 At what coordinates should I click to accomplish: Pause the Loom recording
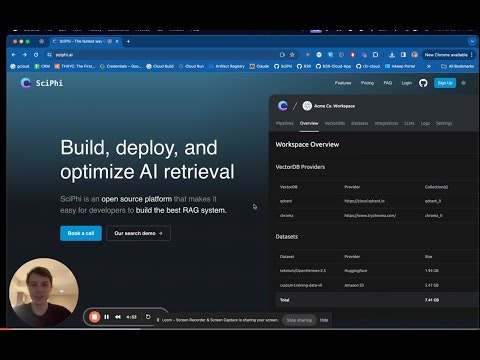[x=106, y=317]
